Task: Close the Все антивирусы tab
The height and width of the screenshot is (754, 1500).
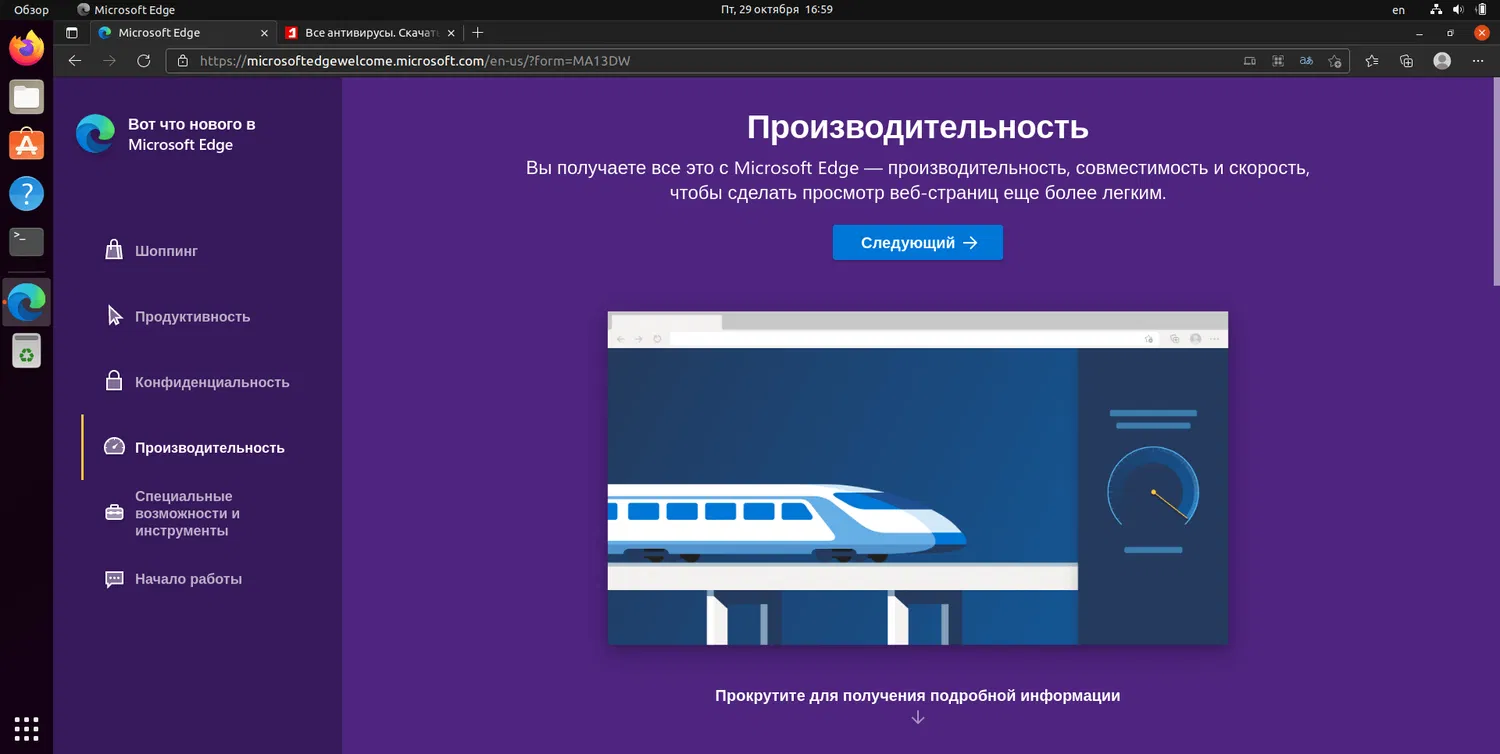Action: point(453,33)
